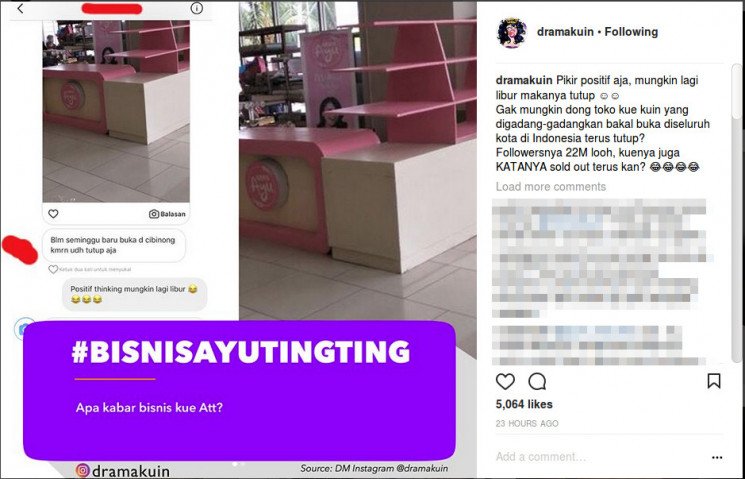Click the dramakuin username in the caption
The height and width of the screenshot is (479, 745).
coord(524,80)
